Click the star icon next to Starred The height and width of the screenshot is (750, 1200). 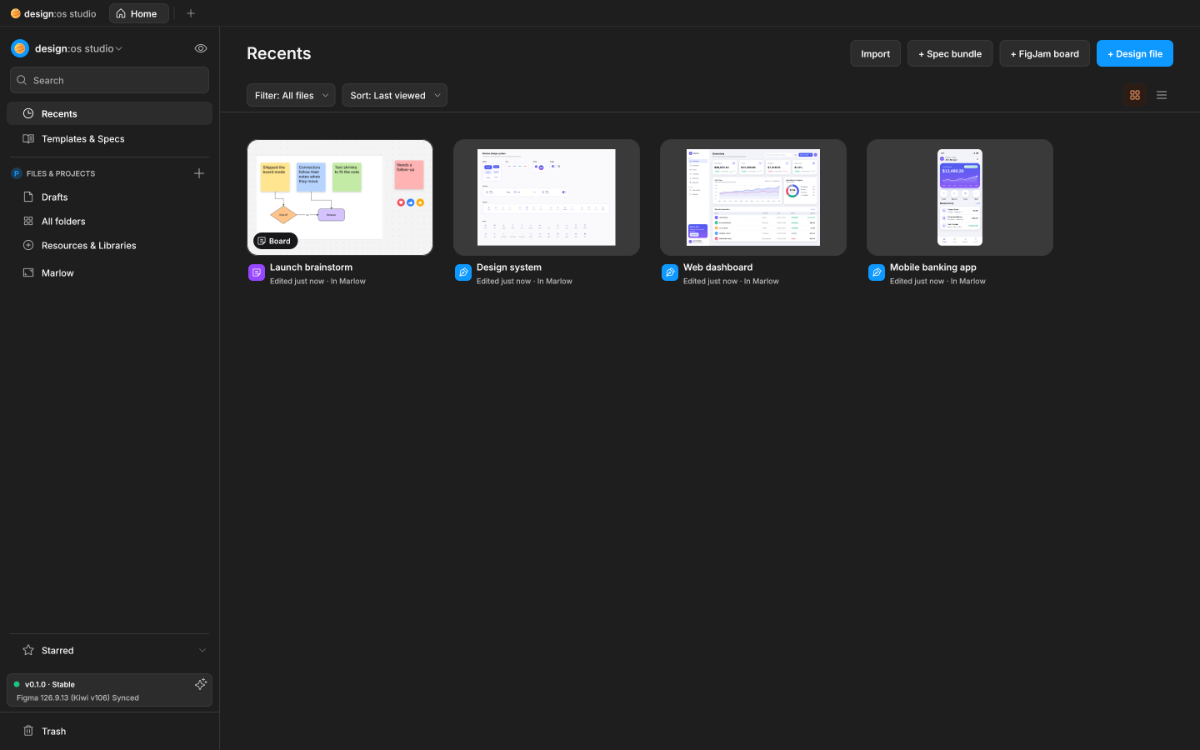(x=28, y=650)
